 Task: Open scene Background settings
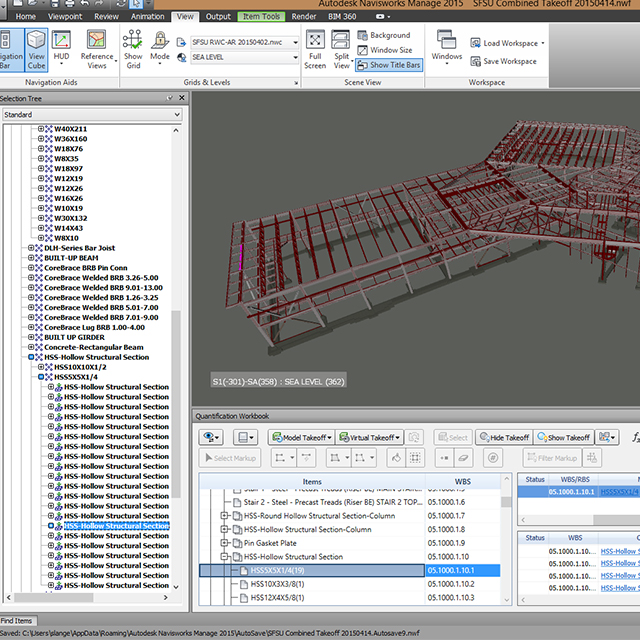pyautogui.click(x=384, y=36)
